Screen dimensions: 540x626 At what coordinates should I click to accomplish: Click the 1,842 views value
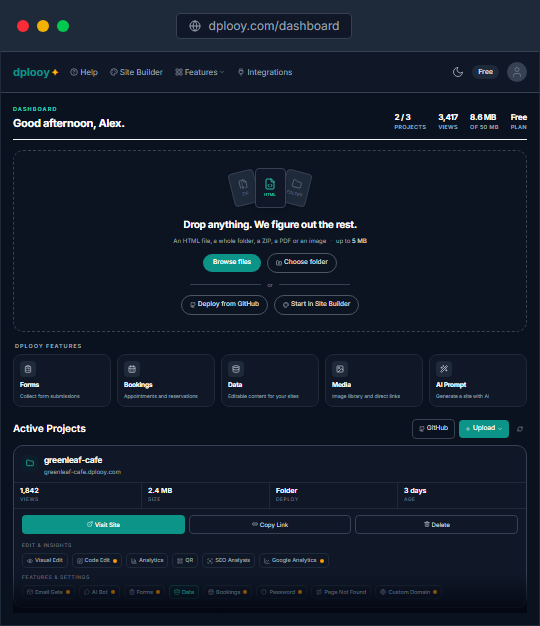click(x=29, y=491)
